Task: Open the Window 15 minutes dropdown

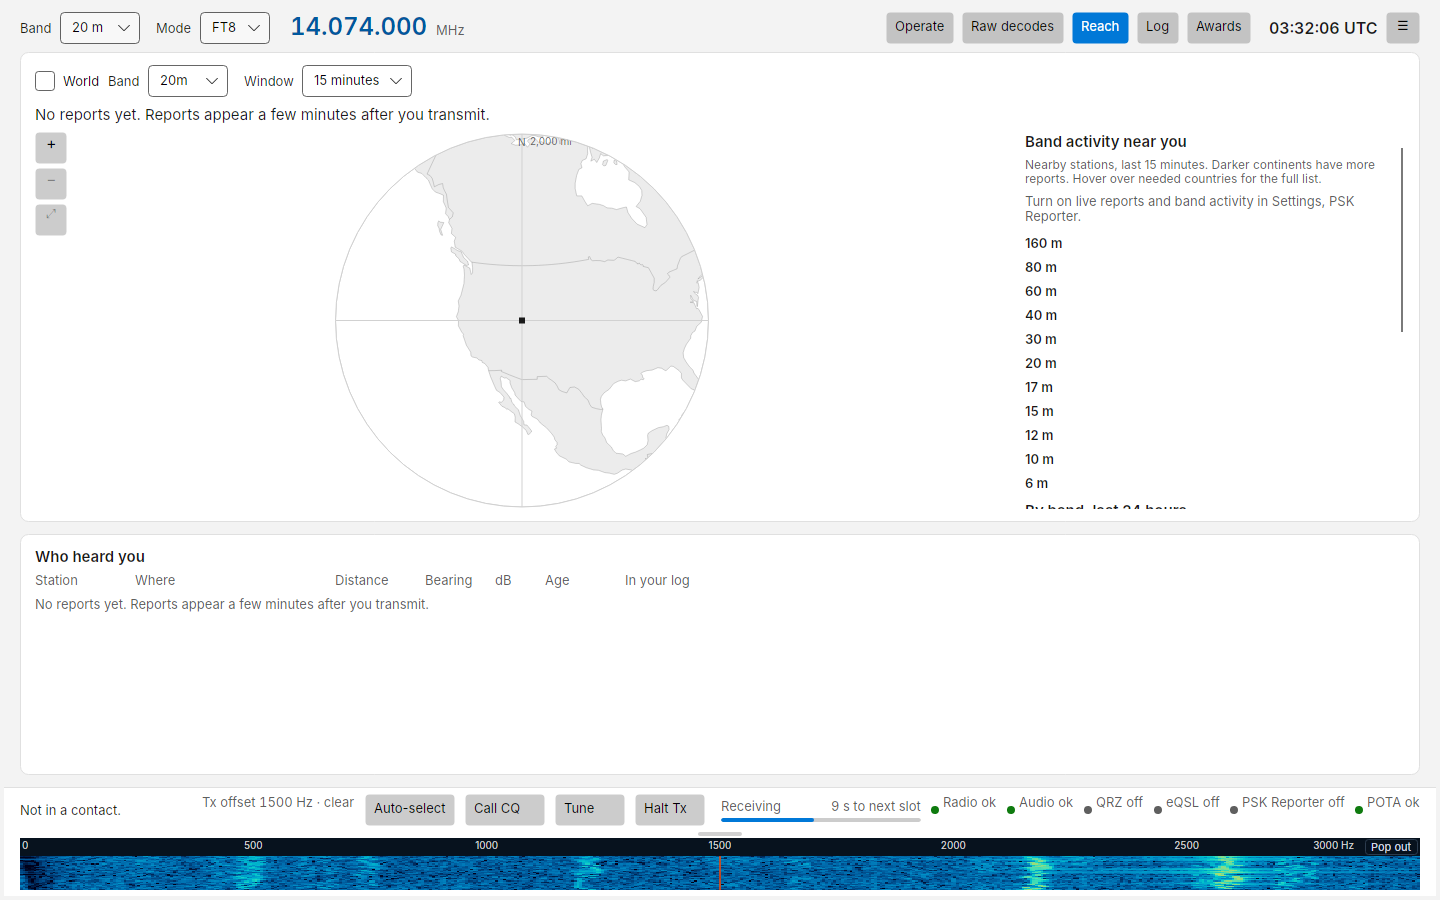Action: point(357,81)
